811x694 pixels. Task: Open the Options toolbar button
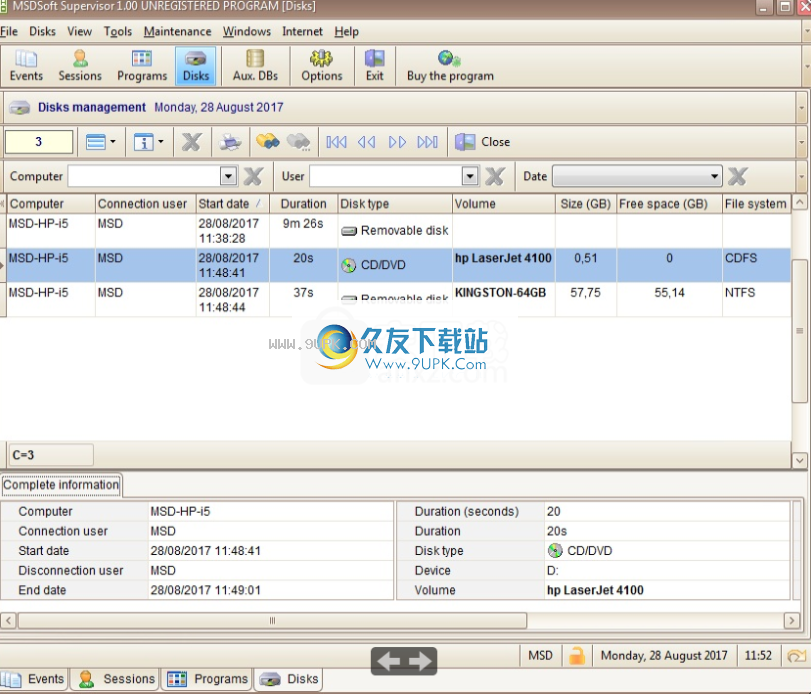pos(322,66)
